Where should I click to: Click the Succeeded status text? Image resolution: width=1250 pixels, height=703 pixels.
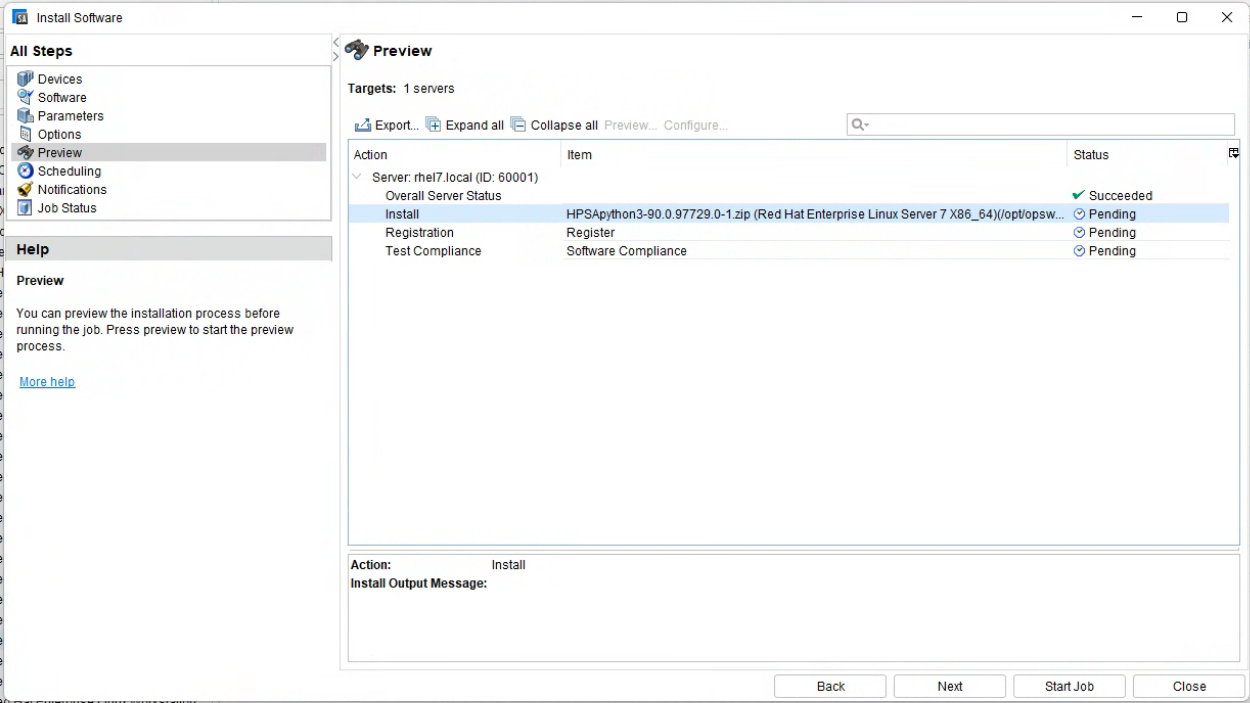[1120, 195]
